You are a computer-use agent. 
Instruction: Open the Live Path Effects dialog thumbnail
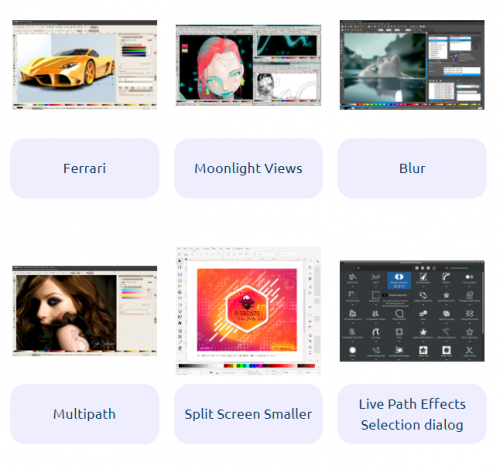[412, 311]
